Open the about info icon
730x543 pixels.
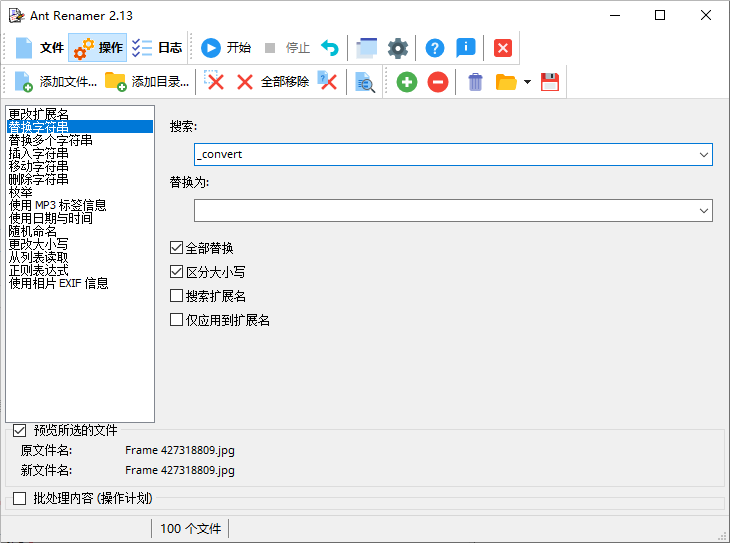465,48
